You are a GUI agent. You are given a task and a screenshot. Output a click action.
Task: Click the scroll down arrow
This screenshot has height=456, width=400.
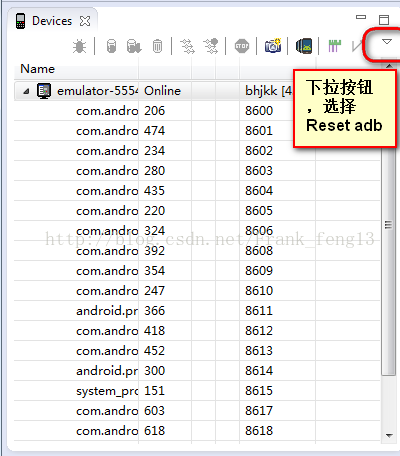[389, 435]
